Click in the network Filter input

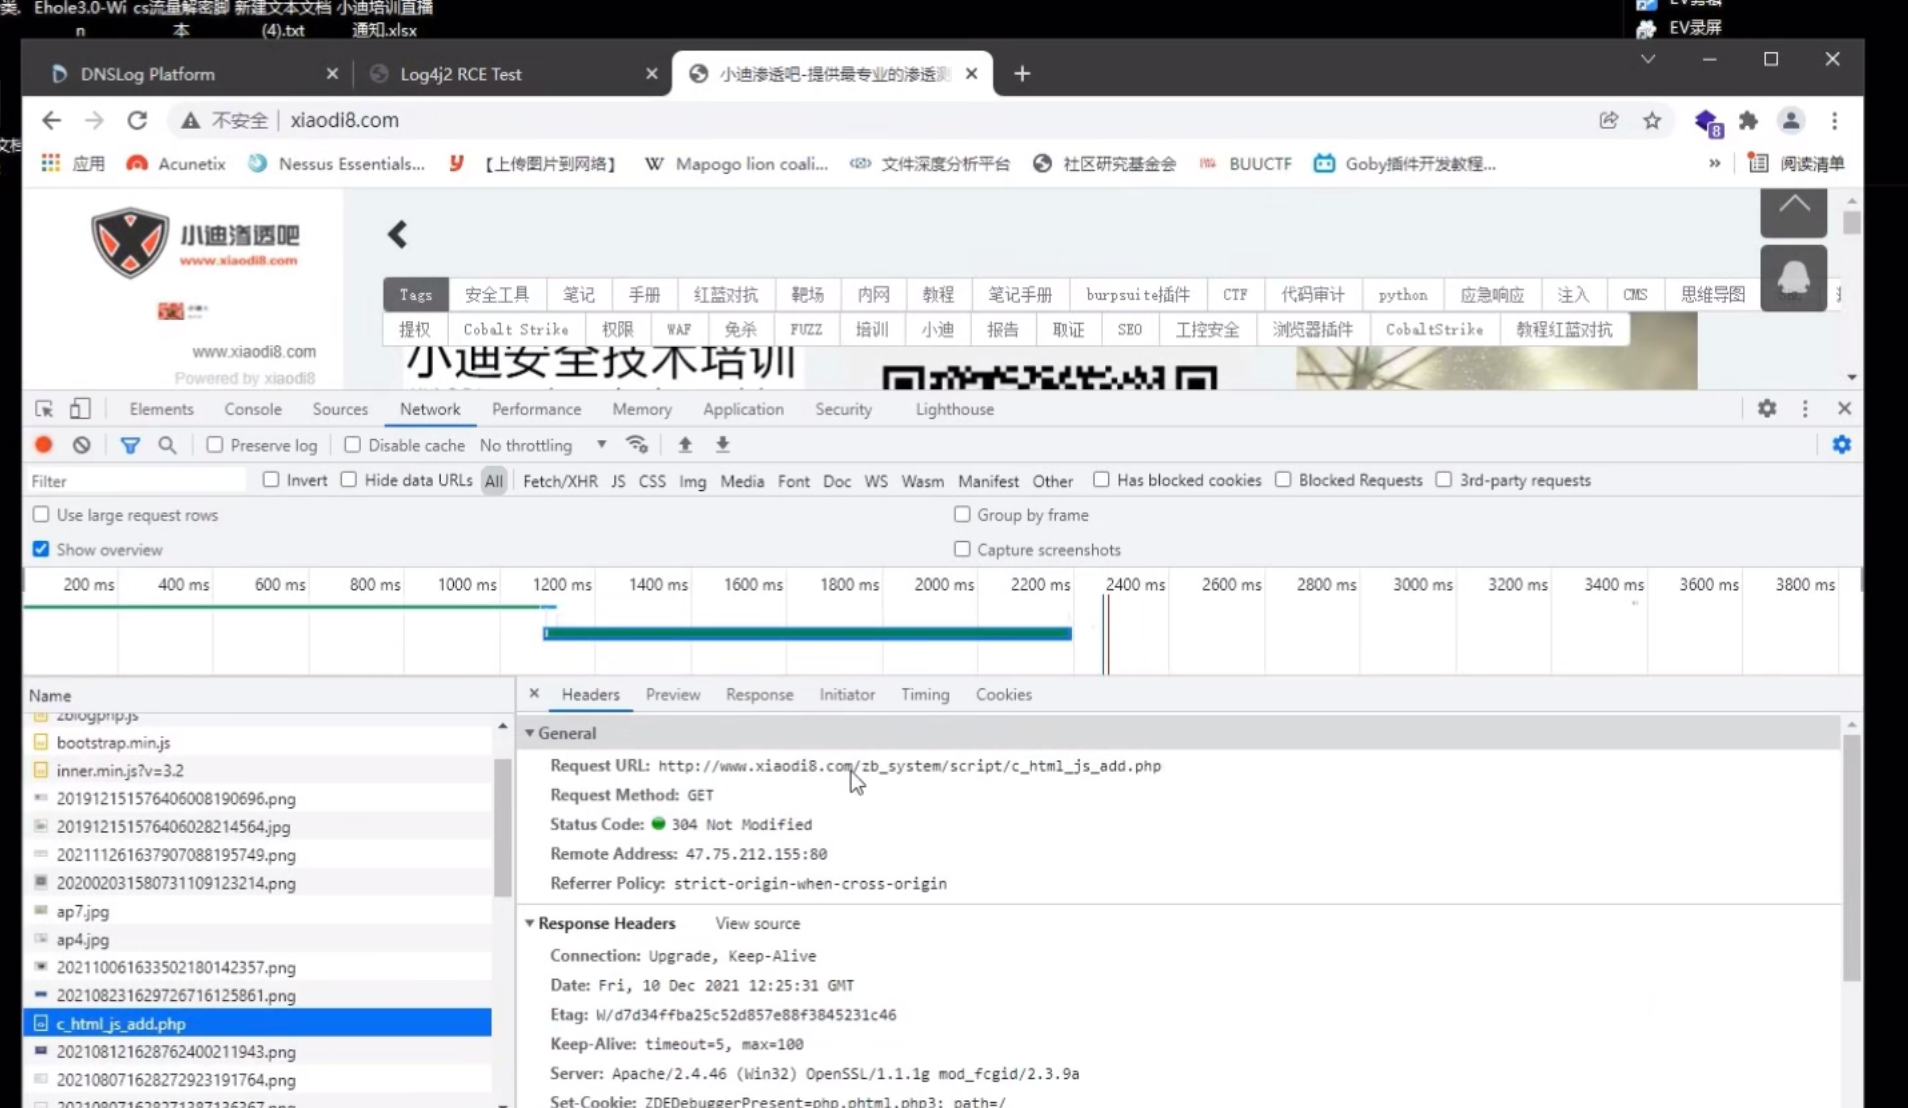[135, 481]
